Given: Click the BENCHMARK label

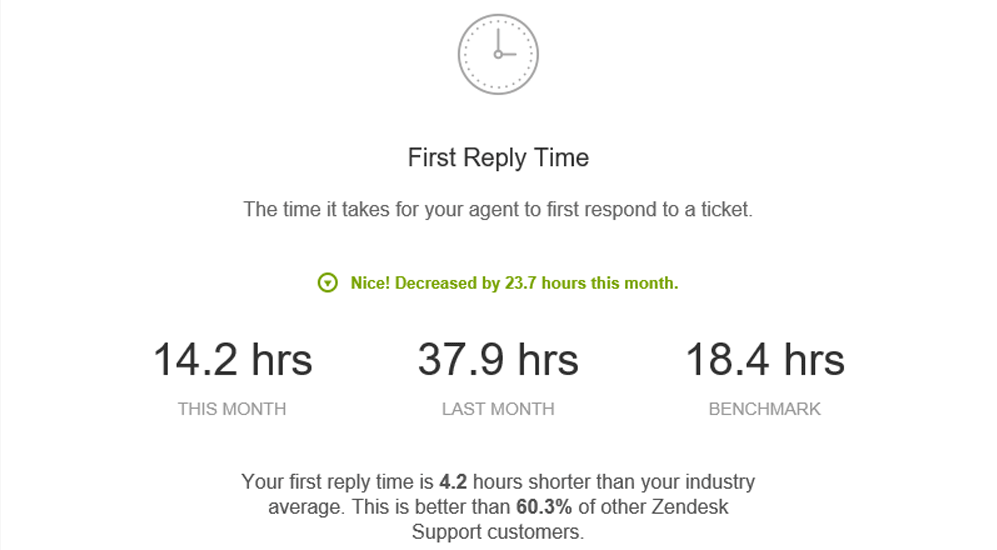Looking at the screenshot, I should tap(765, 409).
